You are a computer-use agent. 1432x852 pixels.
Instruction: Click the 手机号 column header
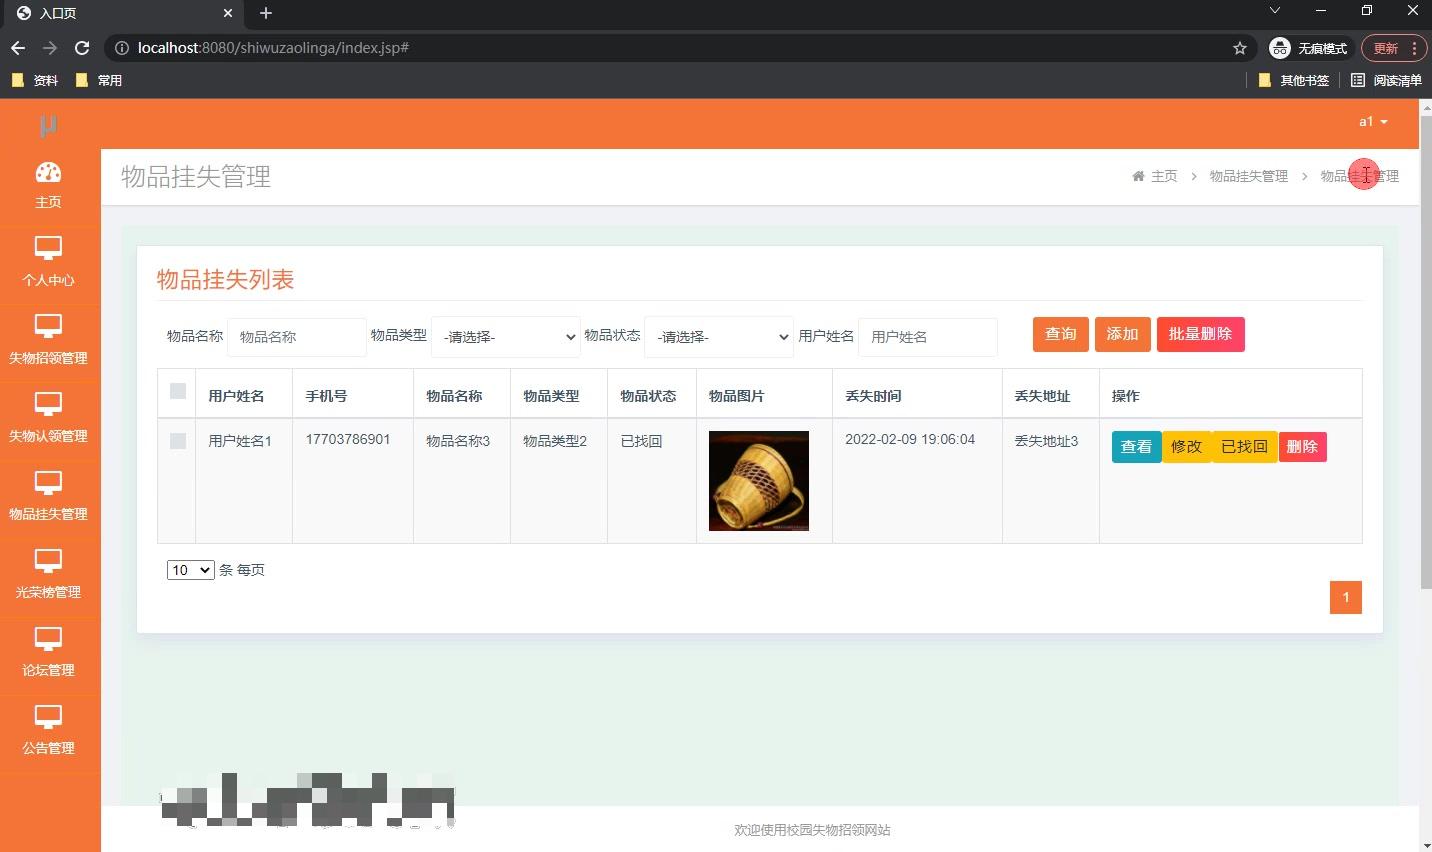tap(326, 396)
